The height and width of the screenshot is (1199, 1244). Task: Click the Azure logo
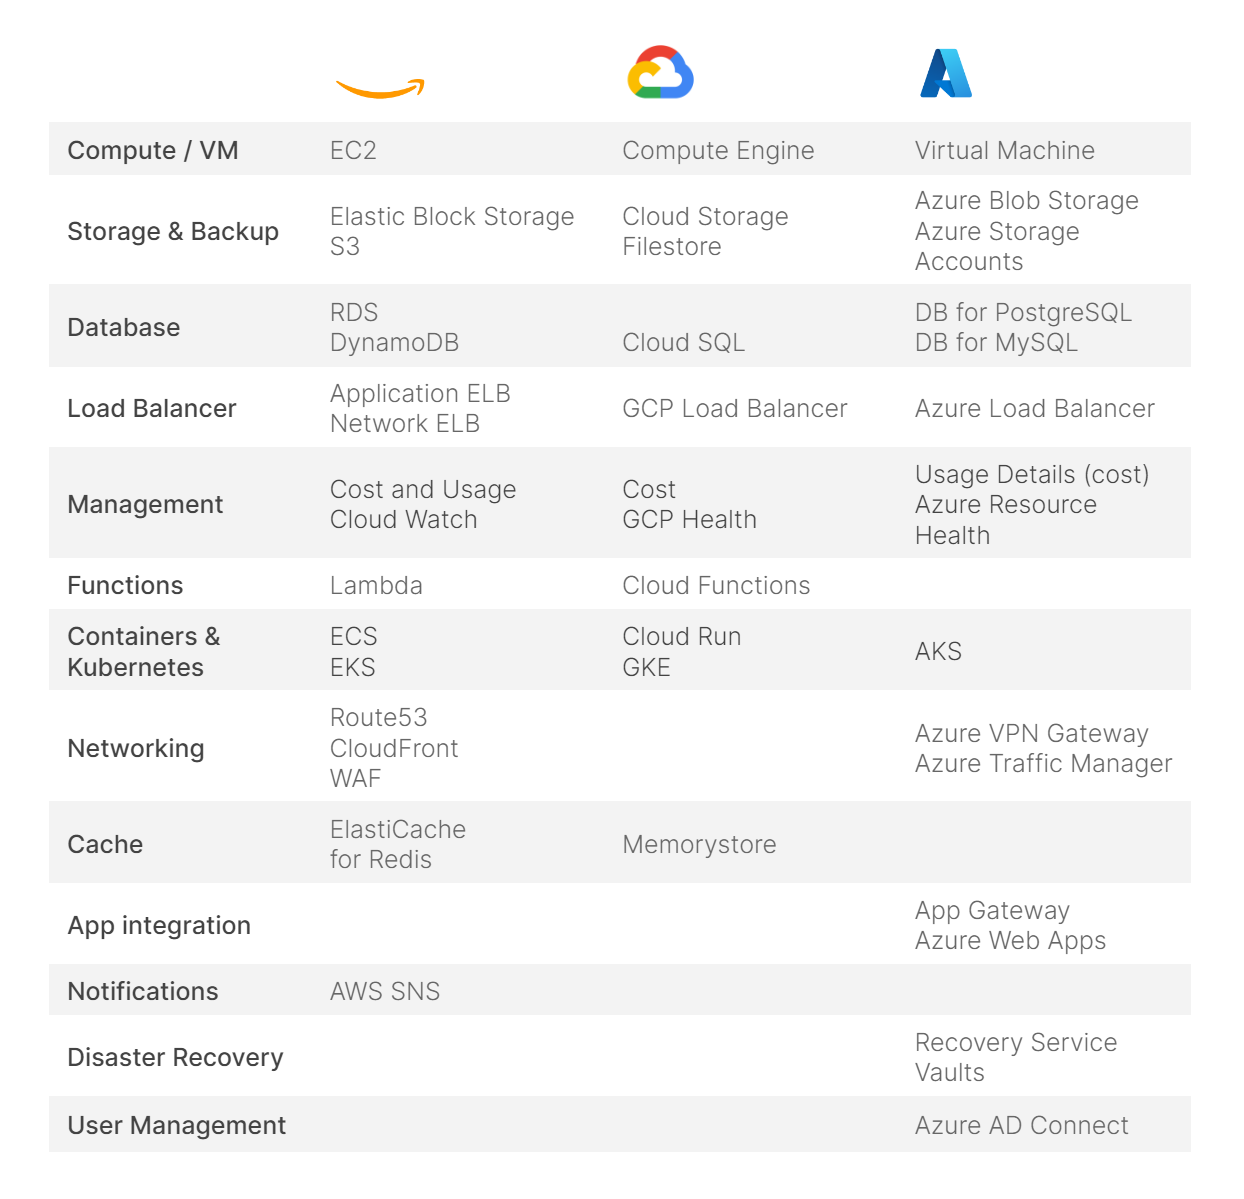point(946,73)
